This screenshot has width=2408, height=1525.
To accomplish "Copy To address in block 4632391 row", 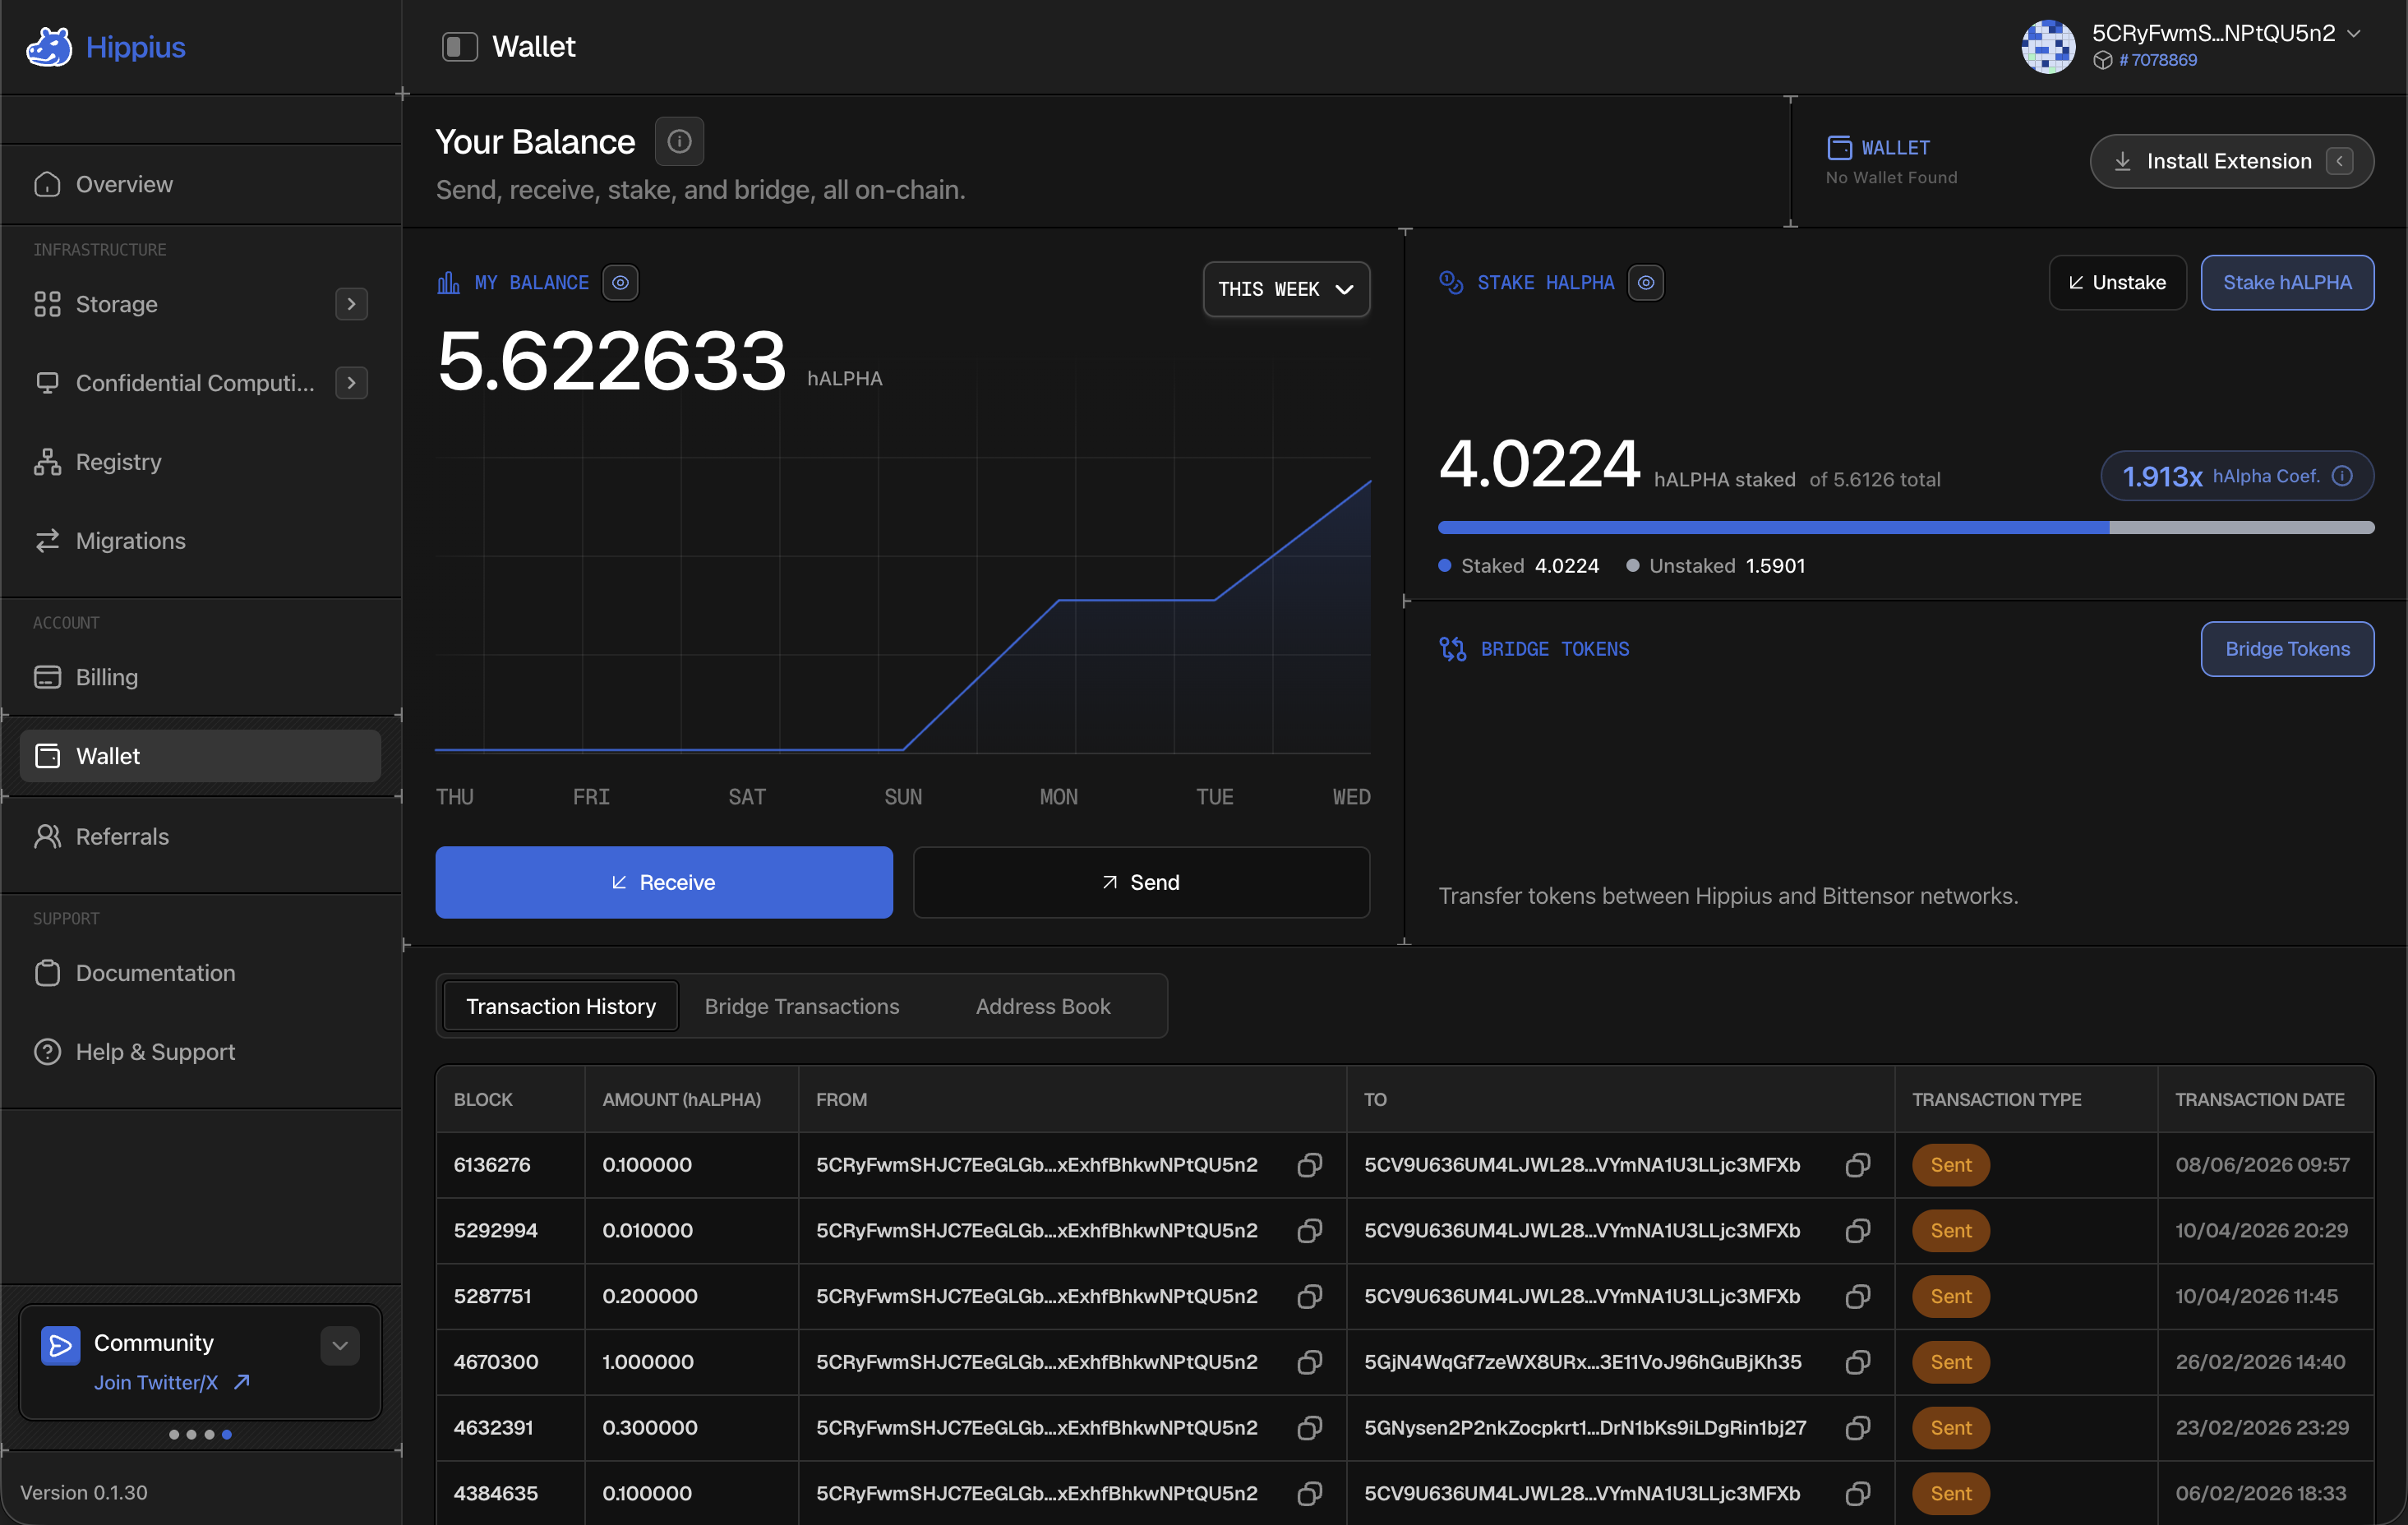I will pos(1857,1428).
